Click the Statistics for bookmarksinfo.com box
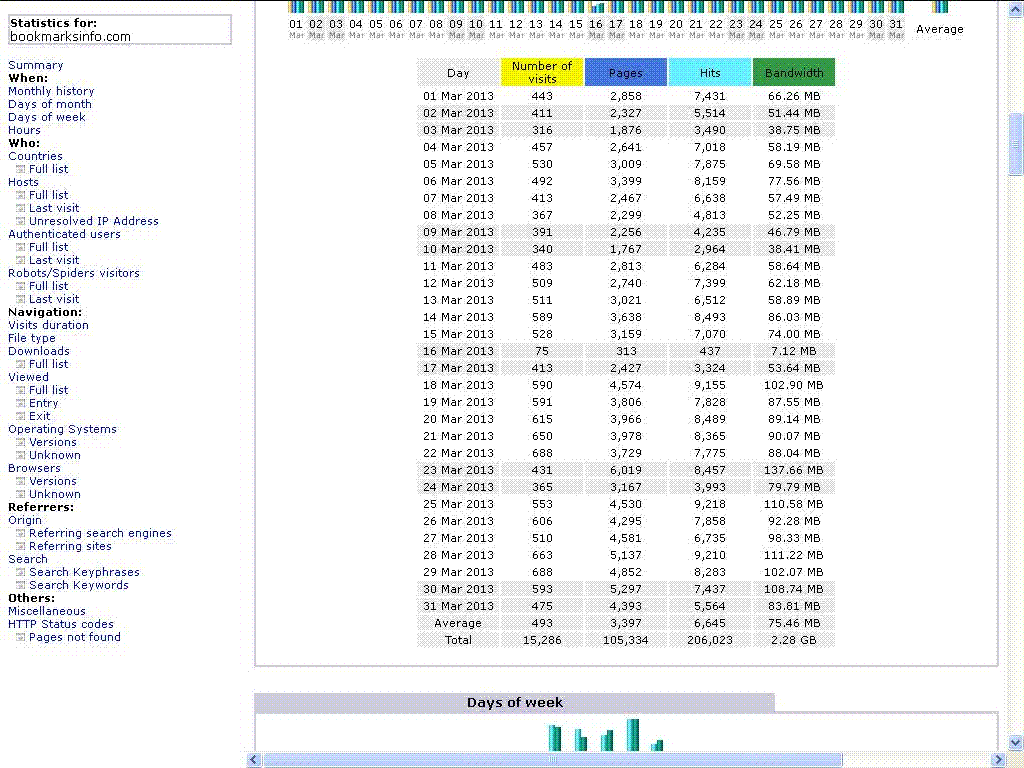 click(x=120, y=30)
